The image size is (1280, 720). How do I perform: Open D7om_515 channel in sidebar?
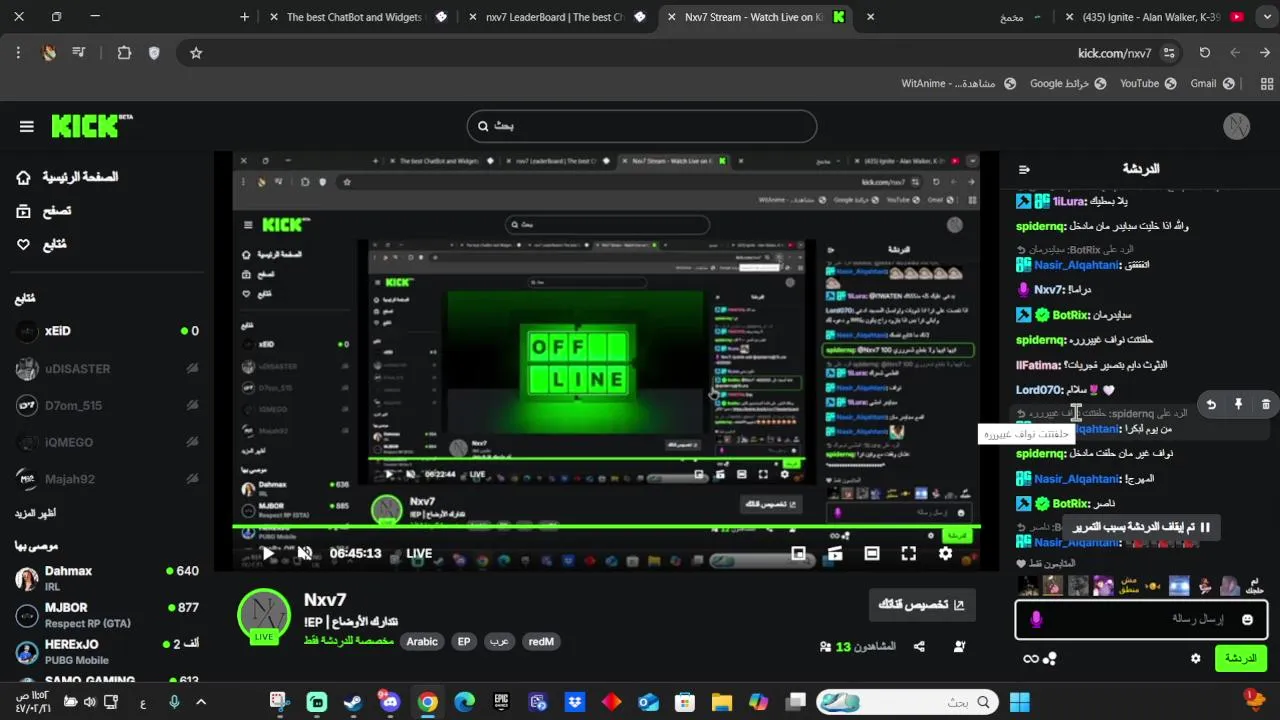tap(106, 405)
